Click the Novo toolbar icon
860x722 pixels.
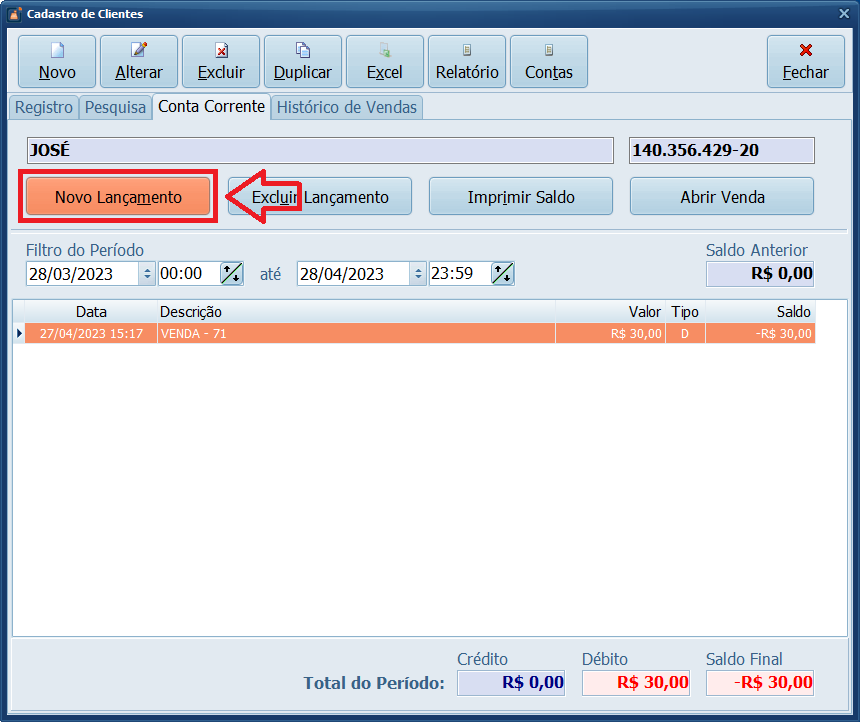pos(57,50)
